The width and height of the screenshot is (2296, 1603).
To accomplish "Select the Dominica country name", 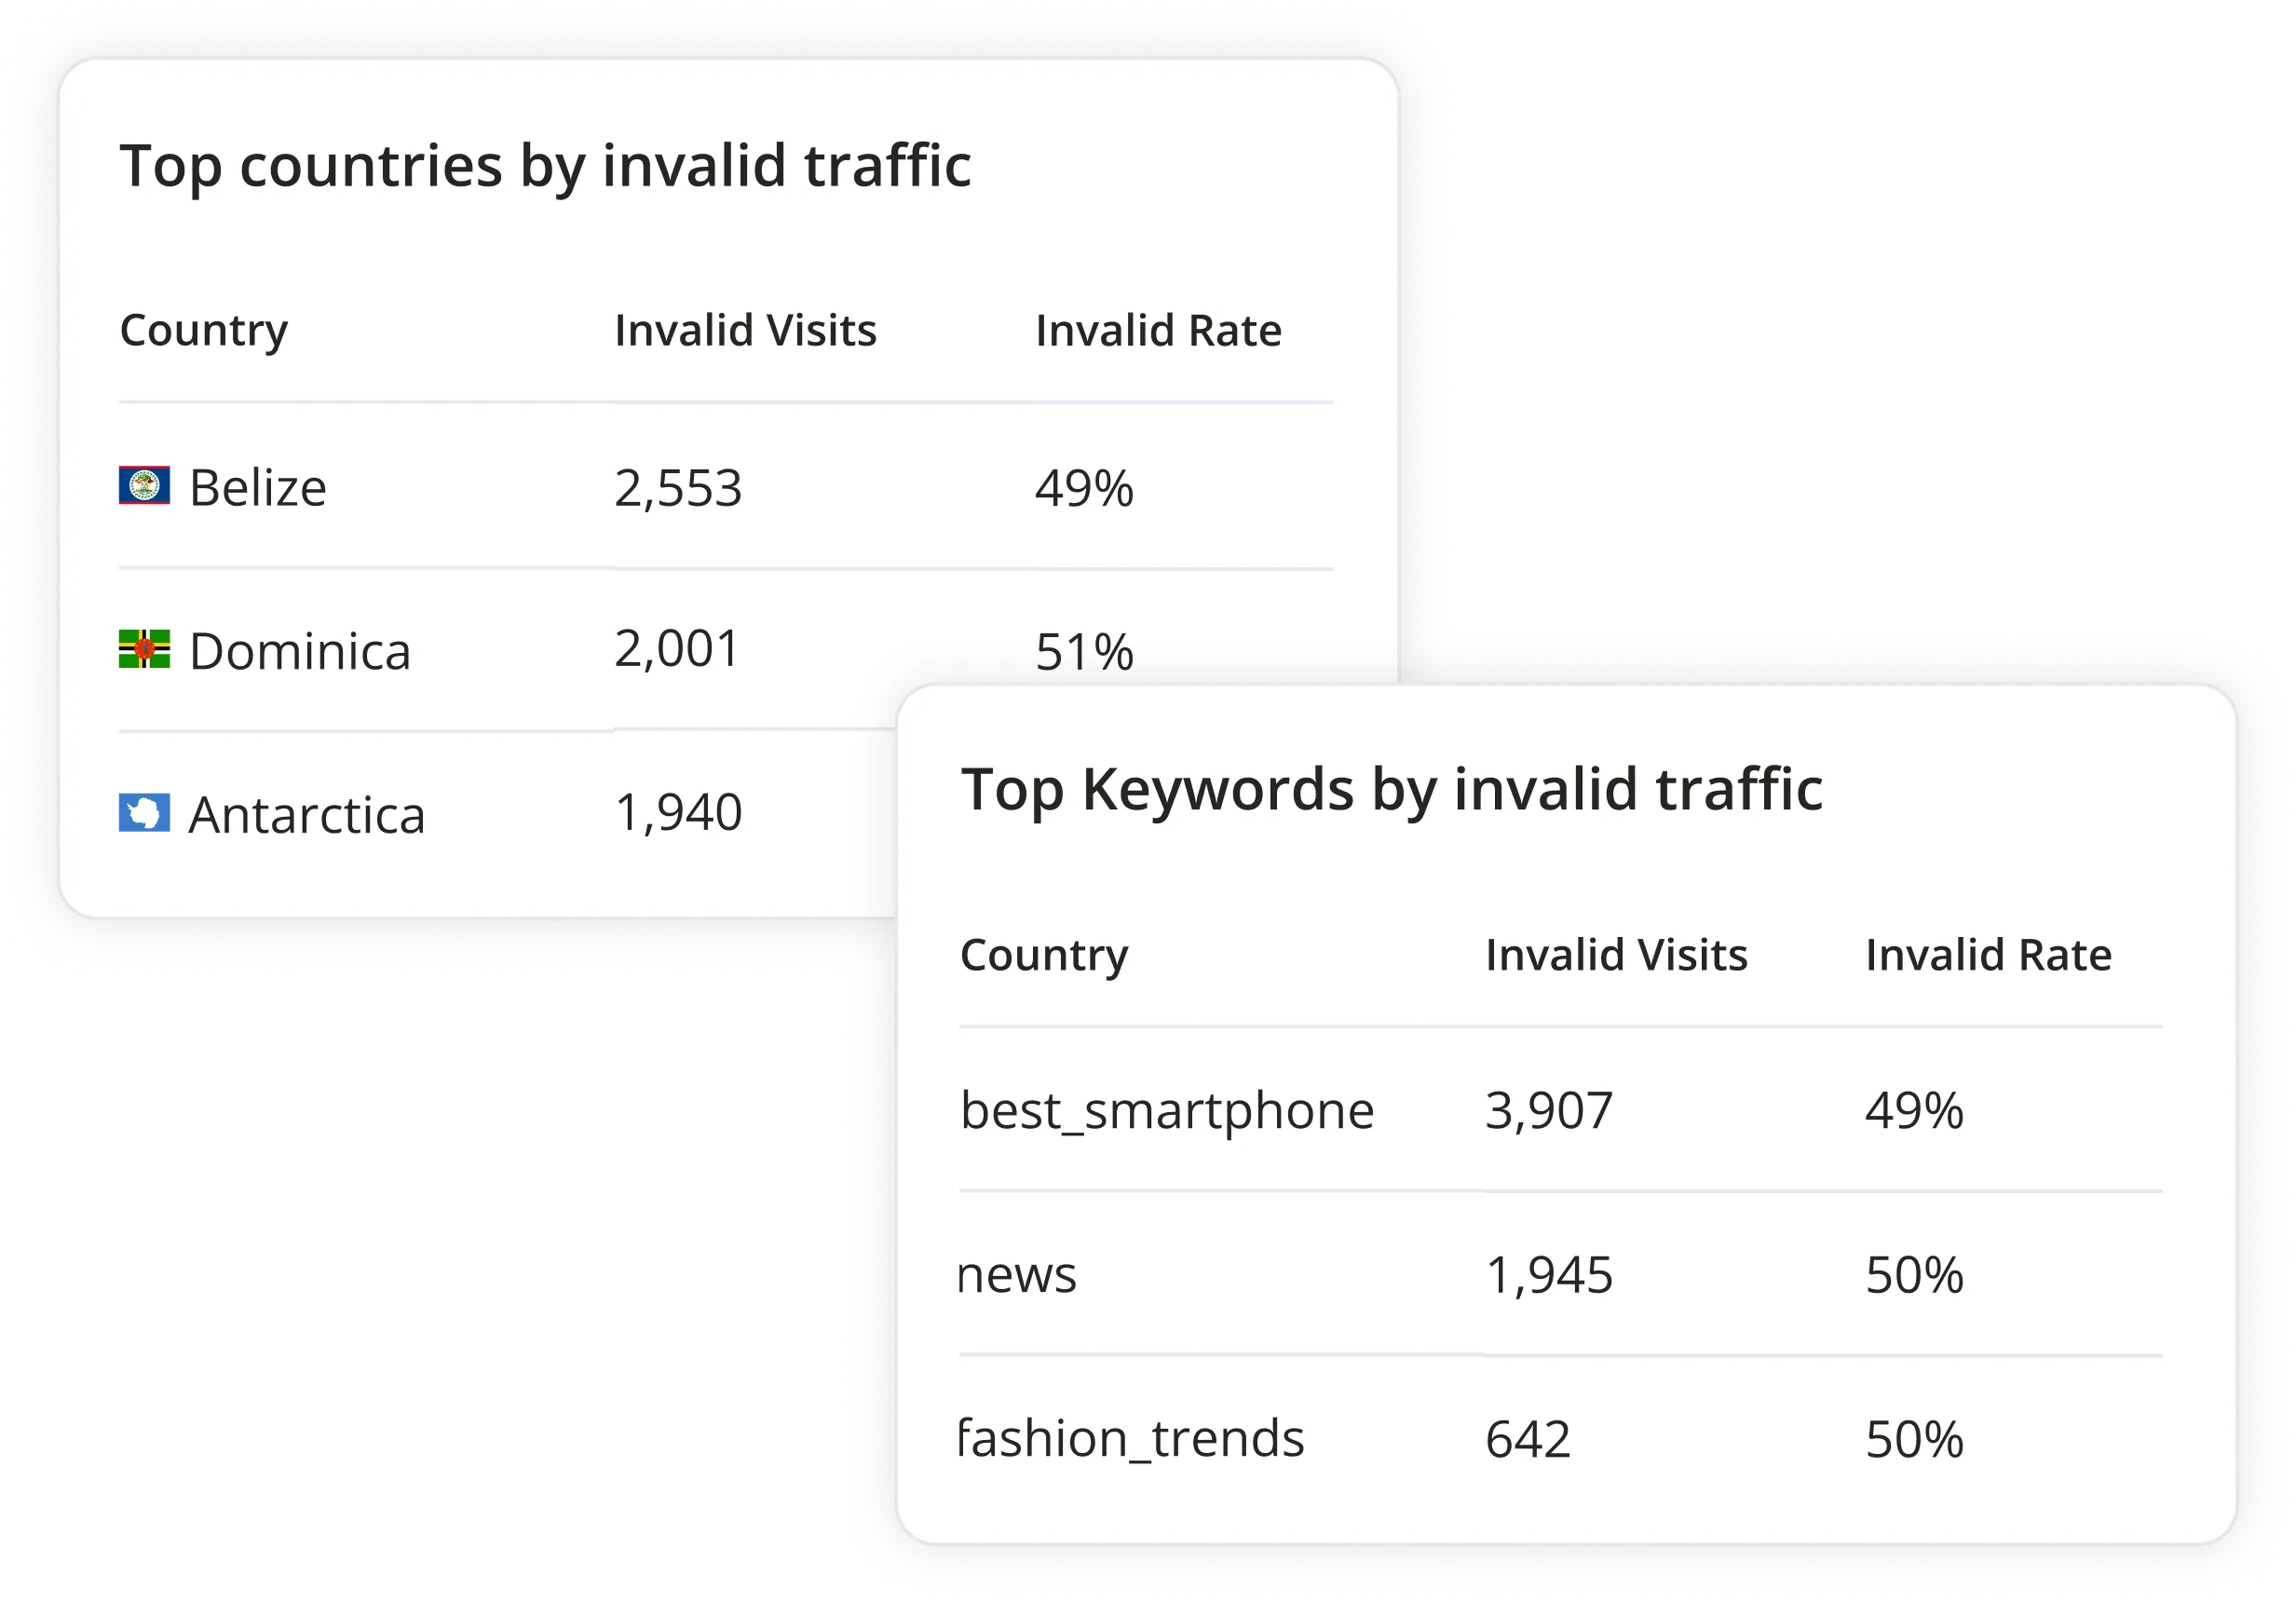I will [x=300, y=652].
